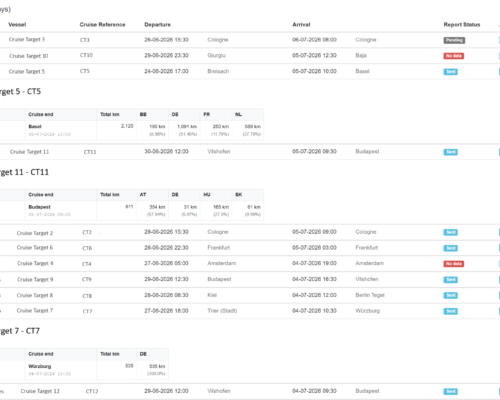Click the Basel cruise end cell

click(x=61, y=130)
